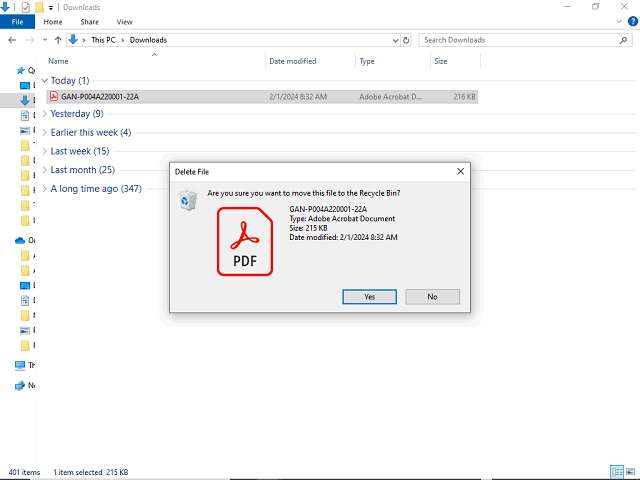This screenshot has width=640, height=480.
Task: Click the quick access toolbar properties icon
Action: [x=26, y=7]
